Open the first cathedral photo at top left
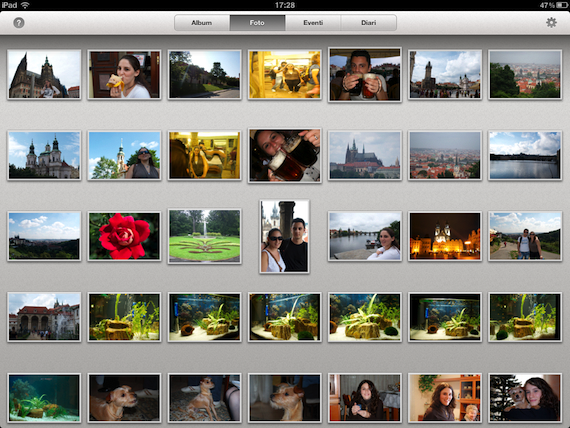The height and width of the screenshot is (428, 570). (44, 75)
